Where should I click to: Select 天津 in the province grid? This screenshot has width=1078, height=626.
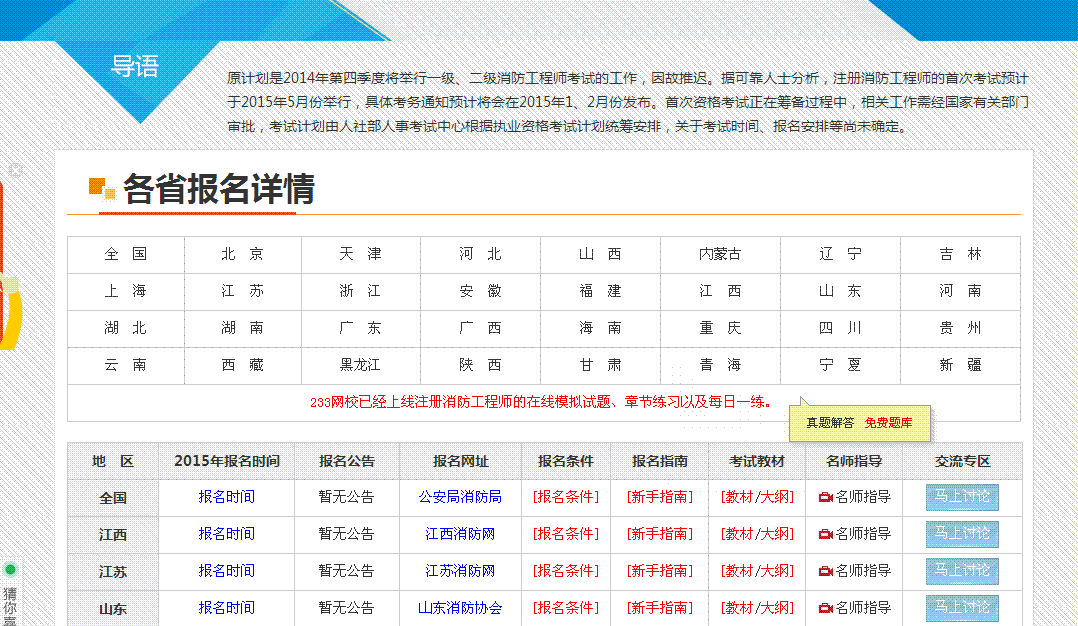(x=360, y=254)
